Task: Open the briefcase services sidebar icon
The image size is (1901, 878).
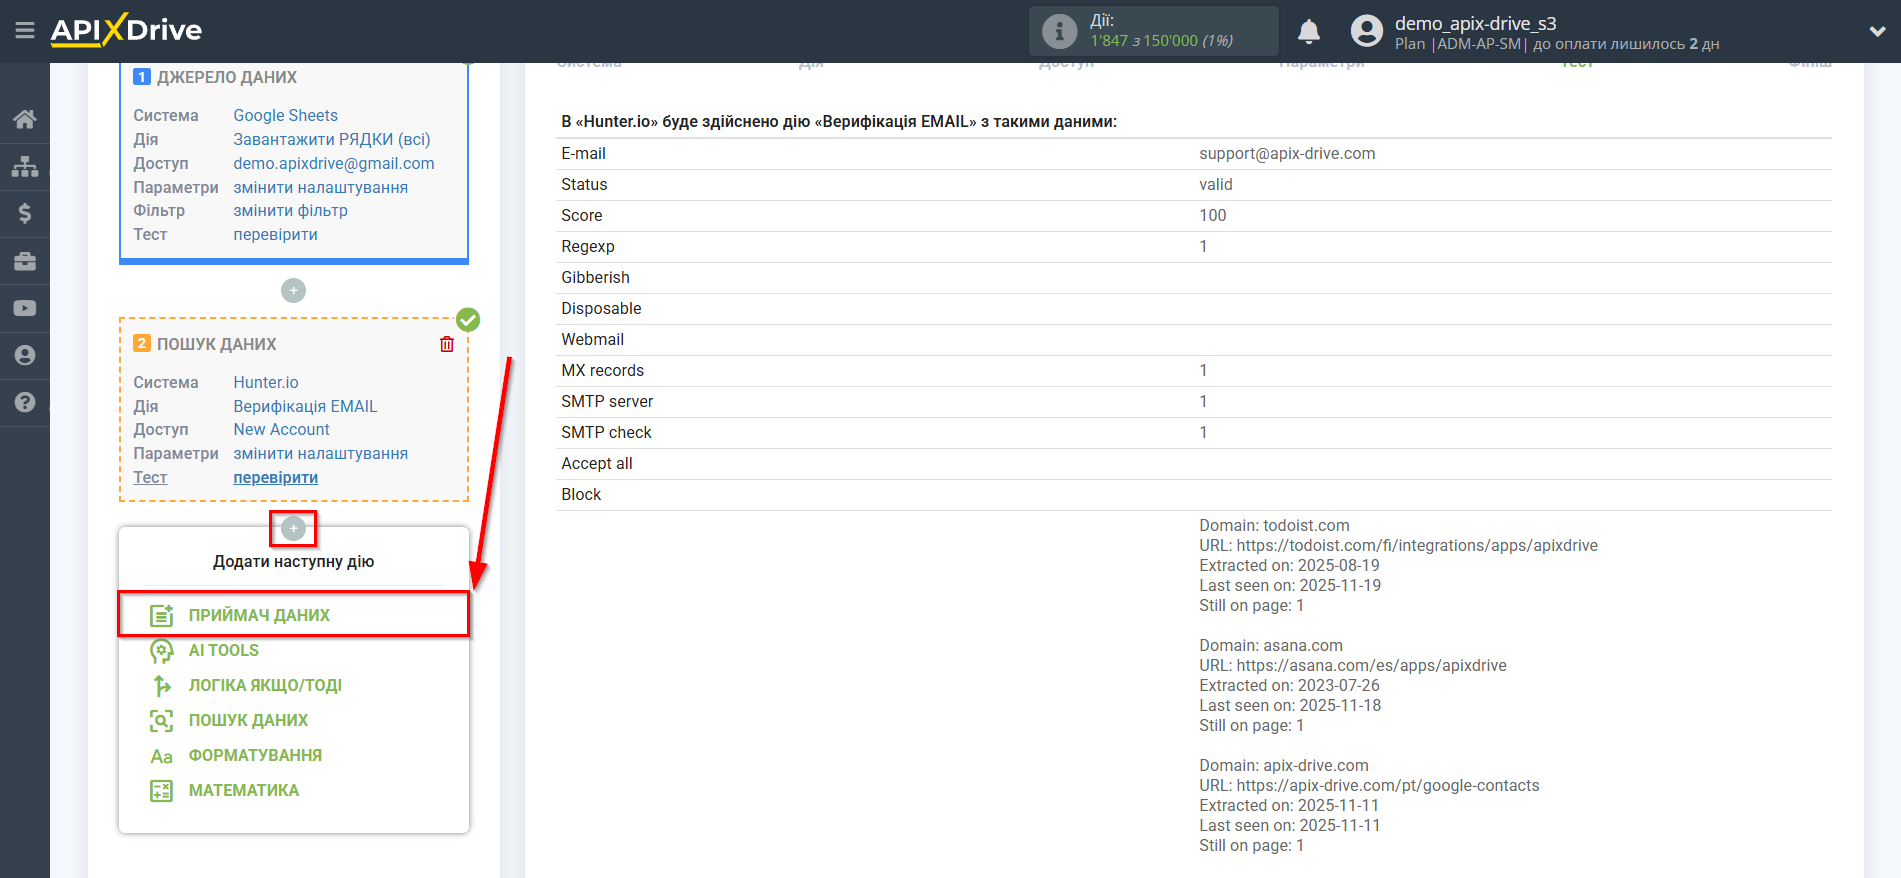Action: [25, 261]
